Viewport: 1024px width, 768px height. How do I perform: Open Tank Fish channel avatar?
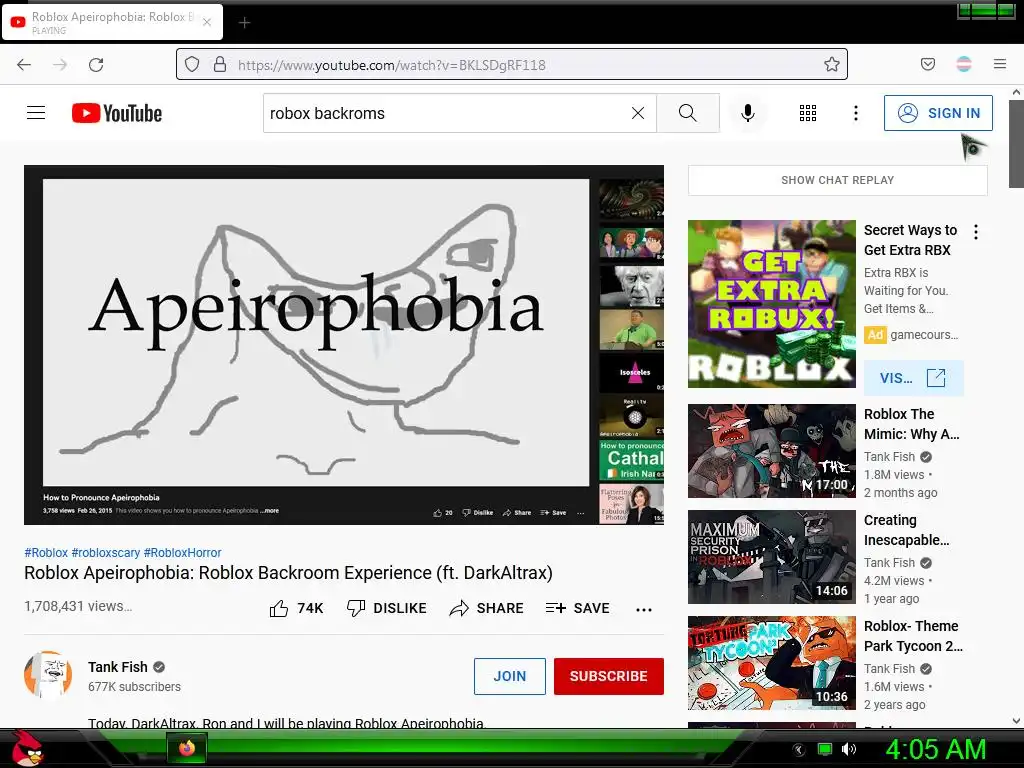point(48,675)
